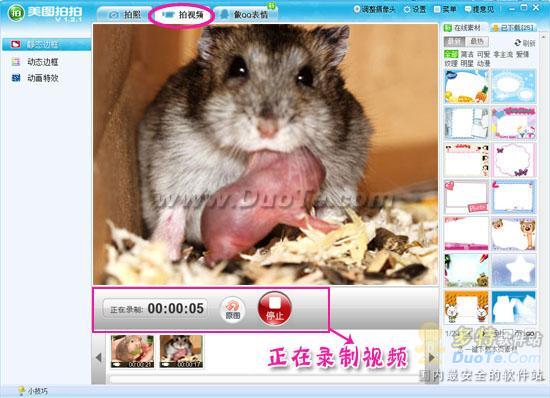Open 调整摄像头 camera adjustment

[x=374, y=9]
